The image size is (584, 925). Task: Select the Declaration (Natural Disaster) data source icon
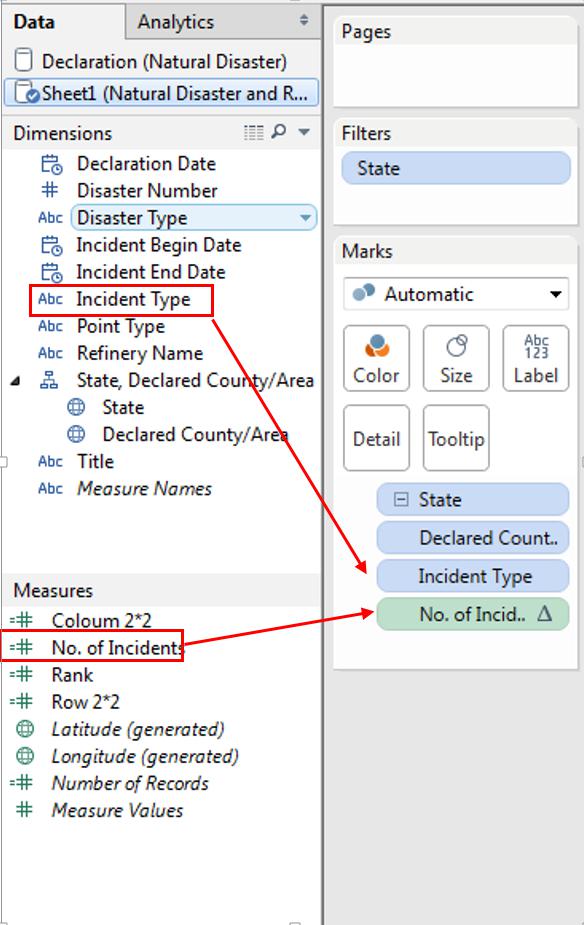click(x=23, y=61)
